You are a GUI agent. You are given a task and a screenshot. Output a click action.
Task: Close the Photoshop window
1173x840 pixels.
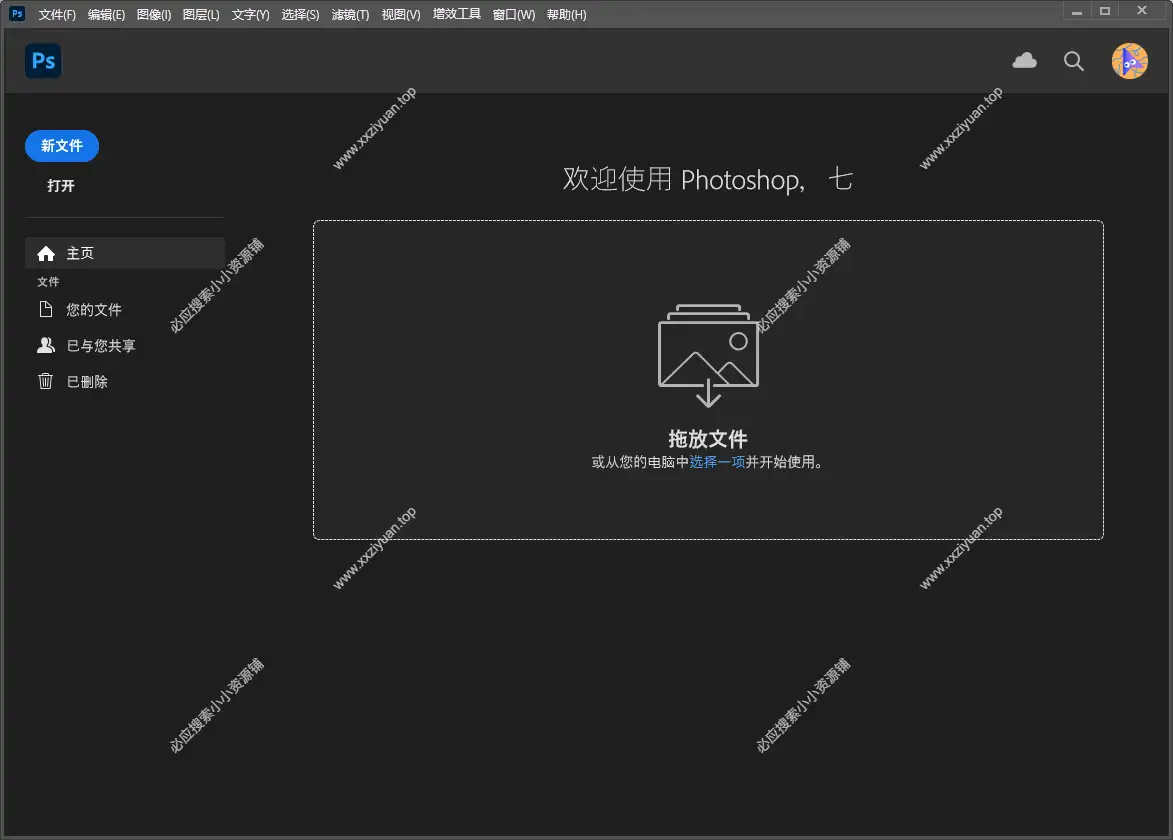pyautogui.click(x=1142, y=10)
